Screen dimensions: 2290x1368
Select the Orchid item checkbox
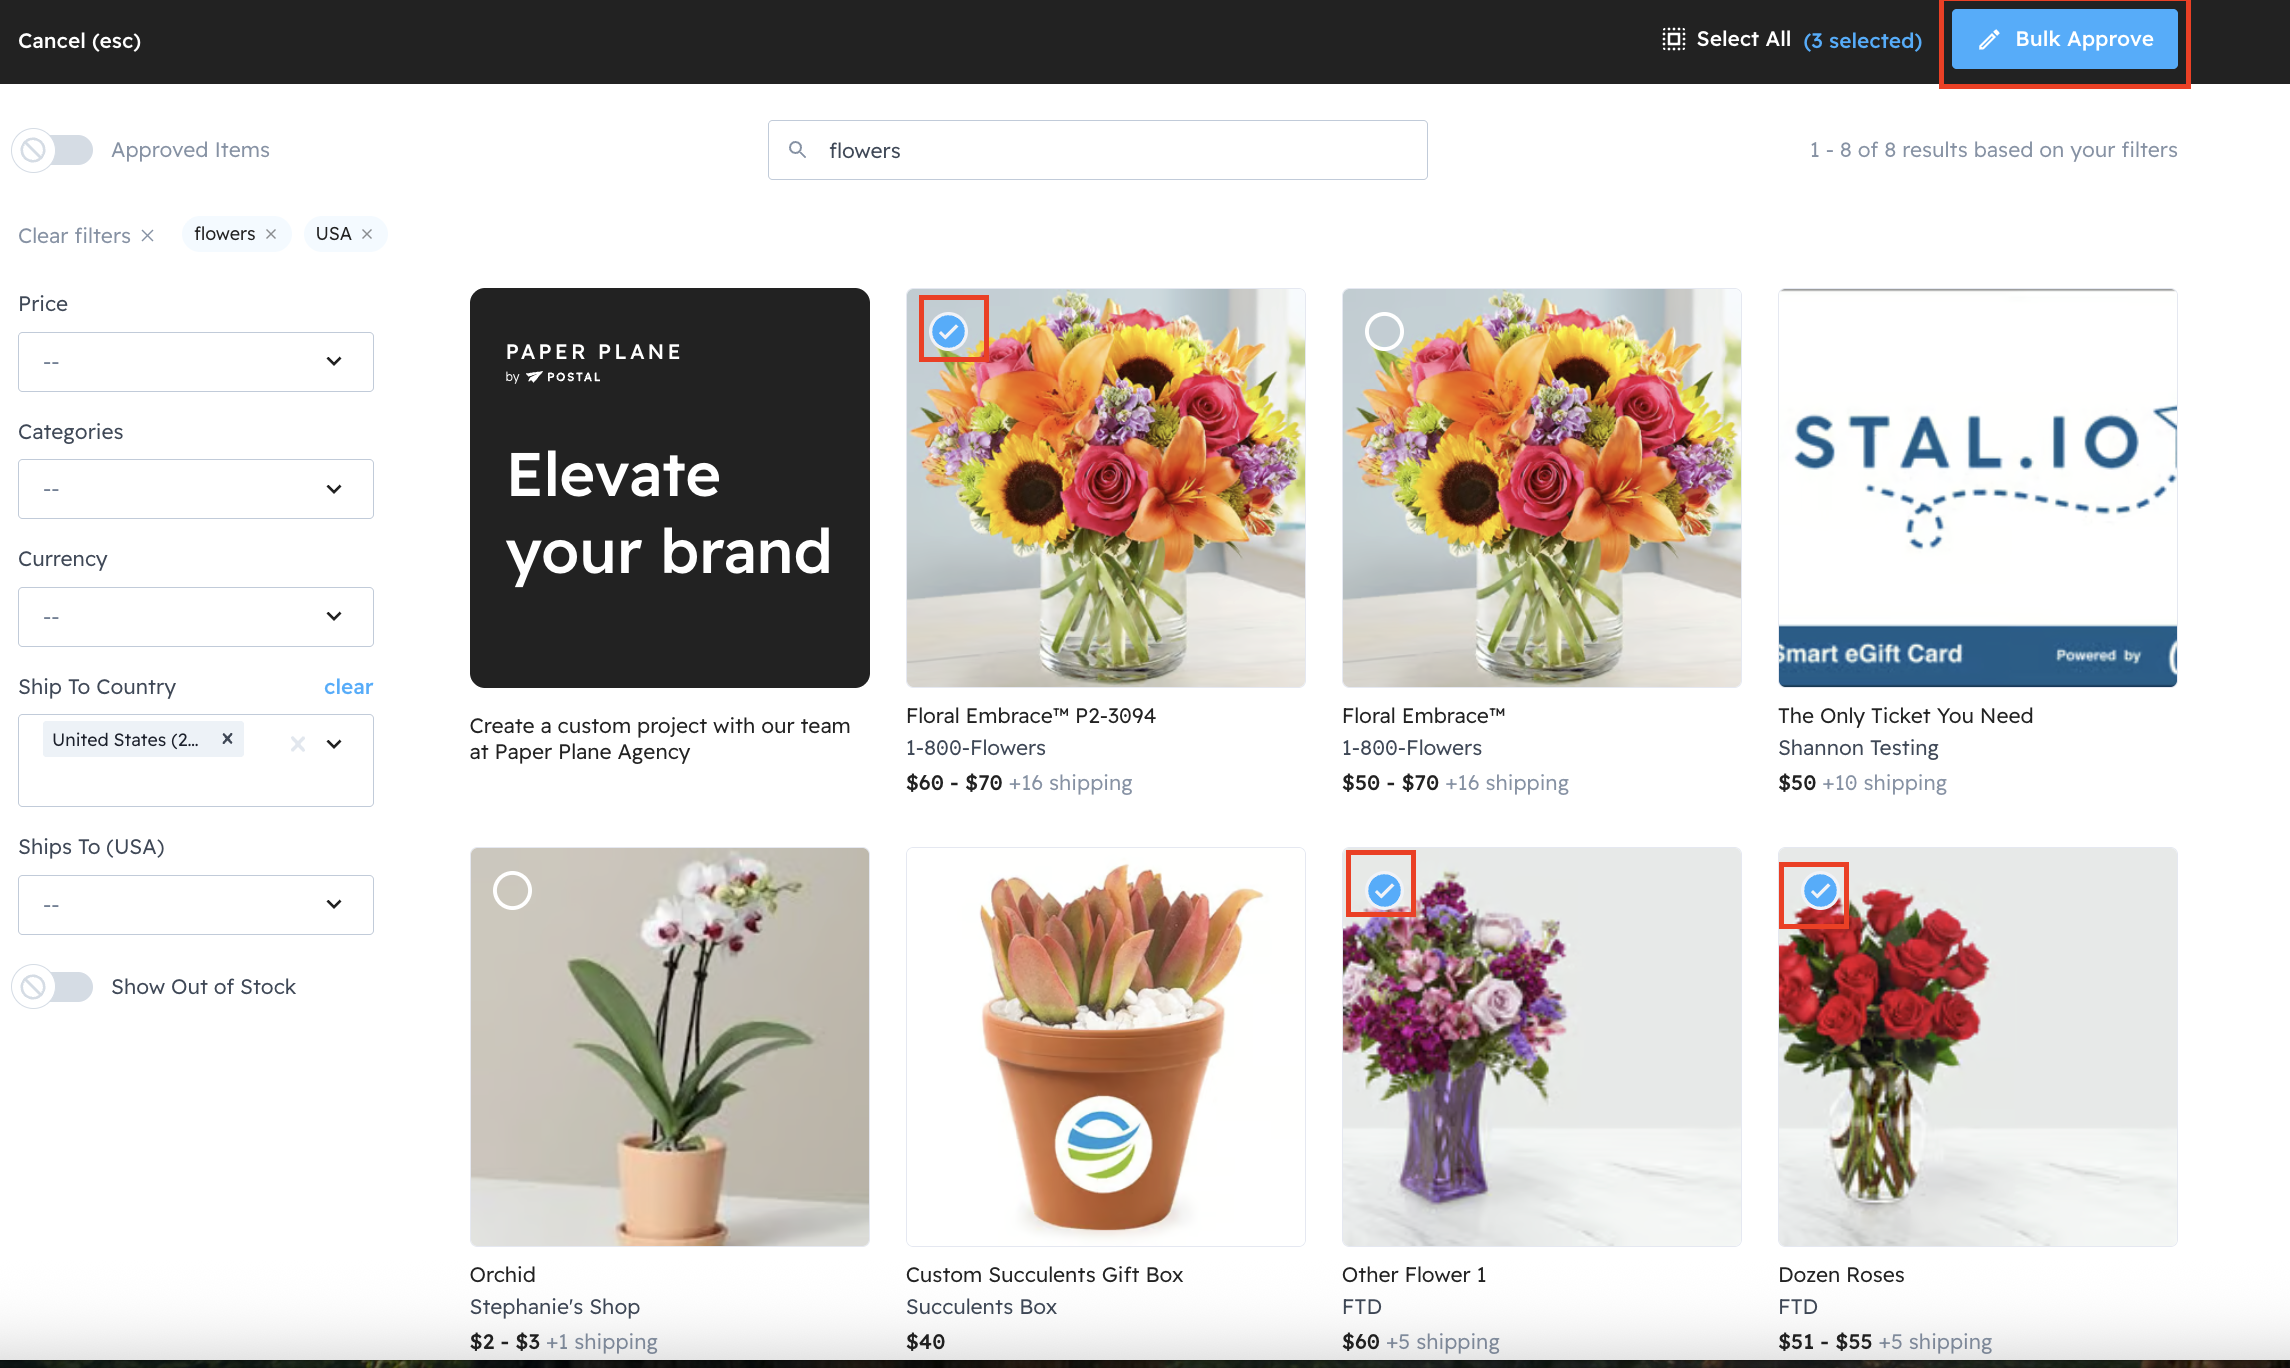(512, 890)
